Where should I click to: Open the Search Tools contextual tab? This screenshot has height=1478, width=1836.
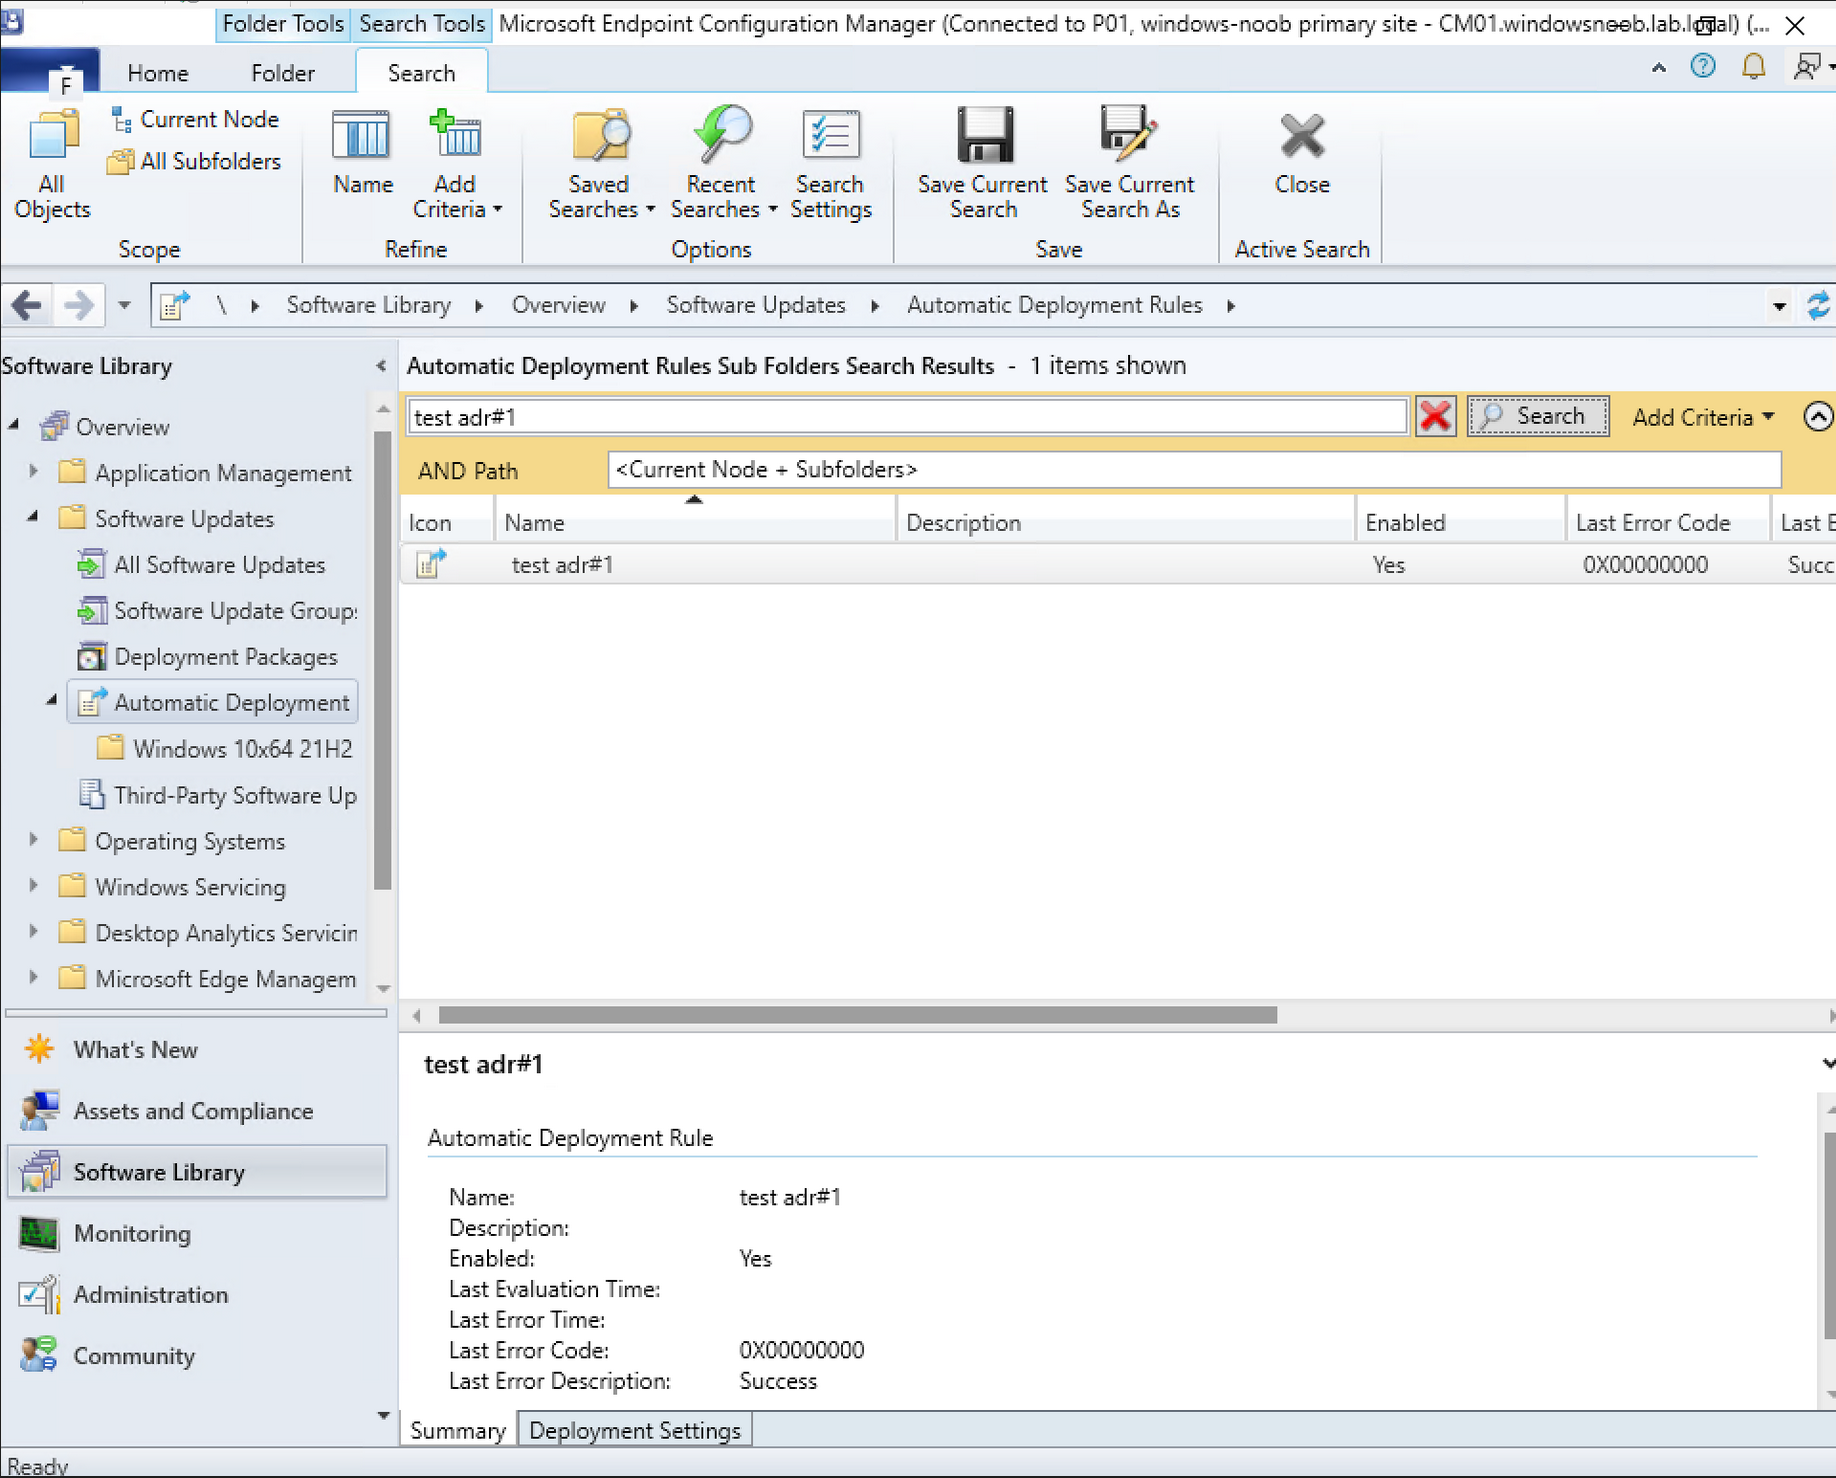click(421, 23)
